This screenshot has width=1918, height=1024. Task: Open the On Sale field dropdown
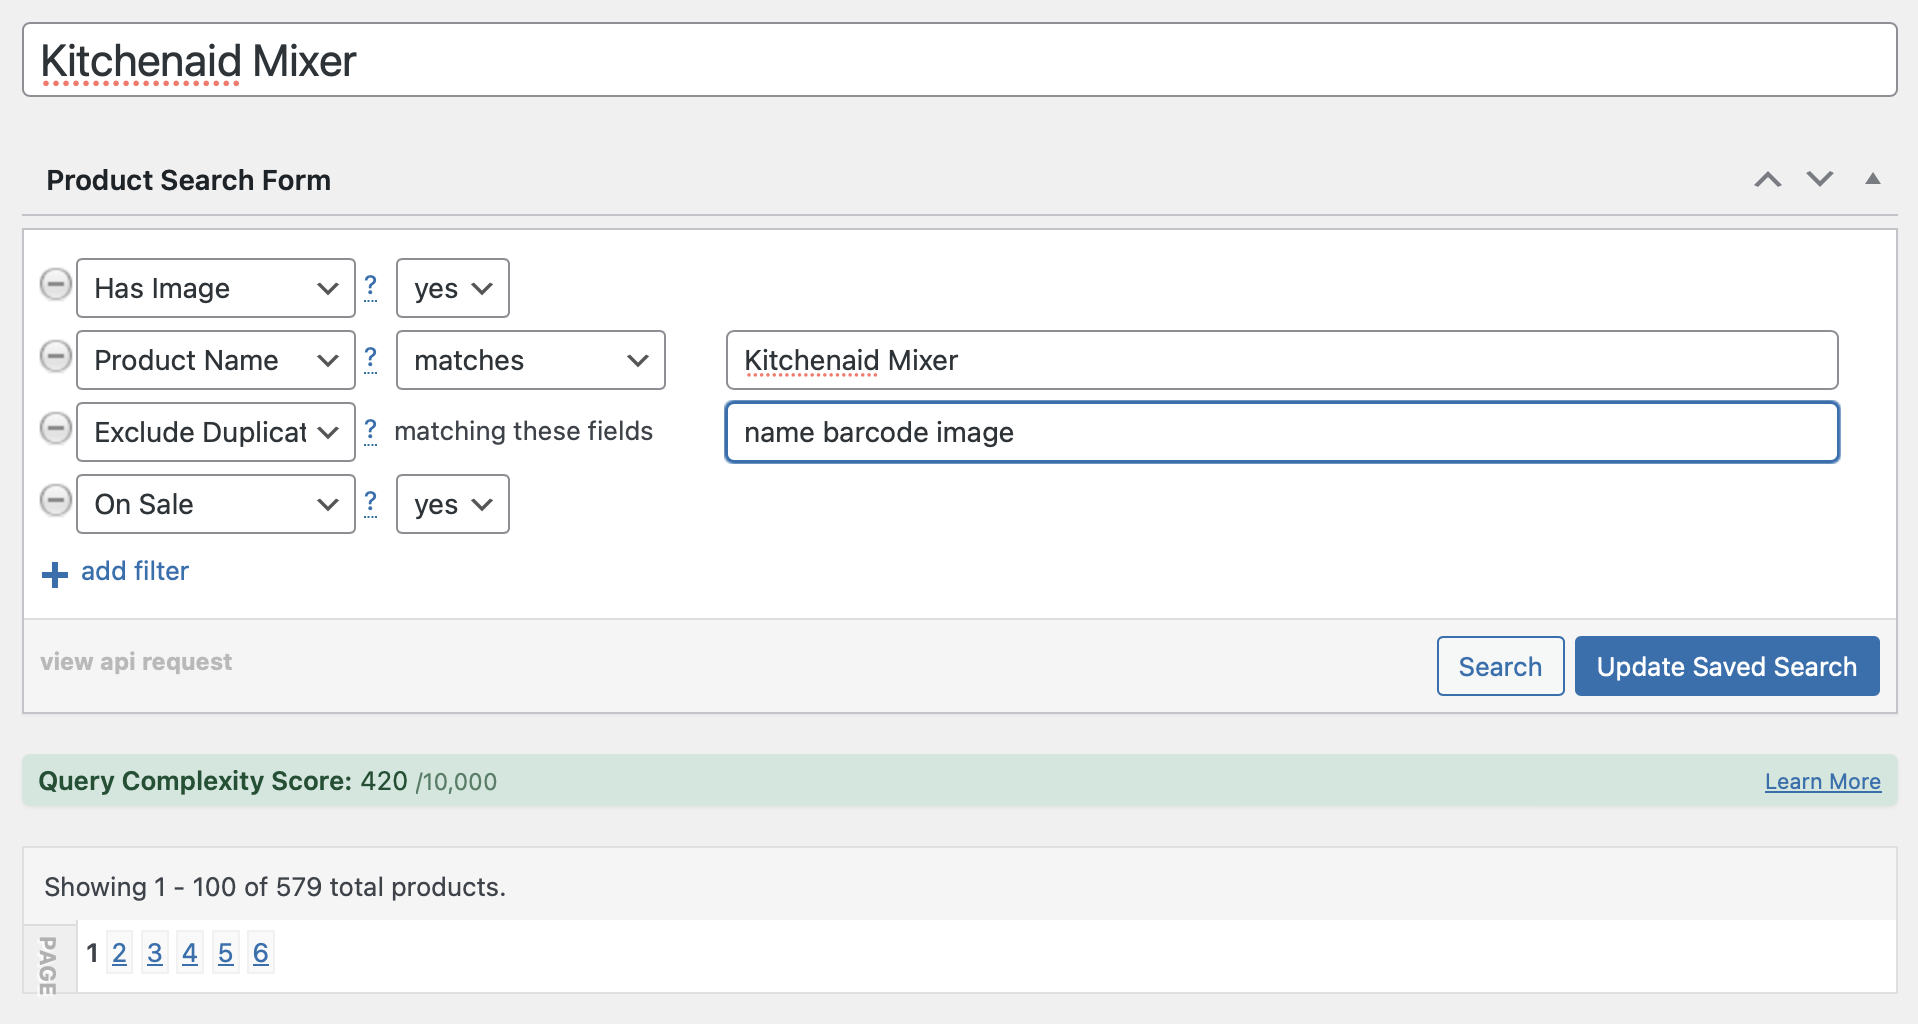pos(216,504)
